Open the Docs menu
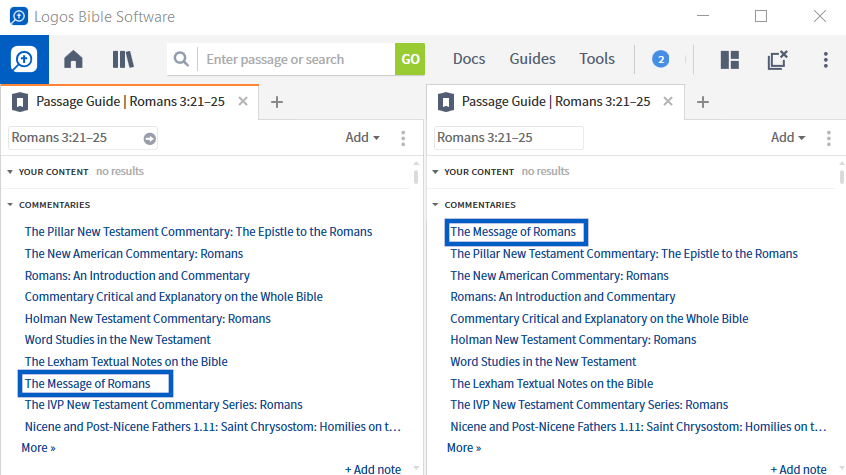This screenshot has height=475, width=846. (469, 59)
